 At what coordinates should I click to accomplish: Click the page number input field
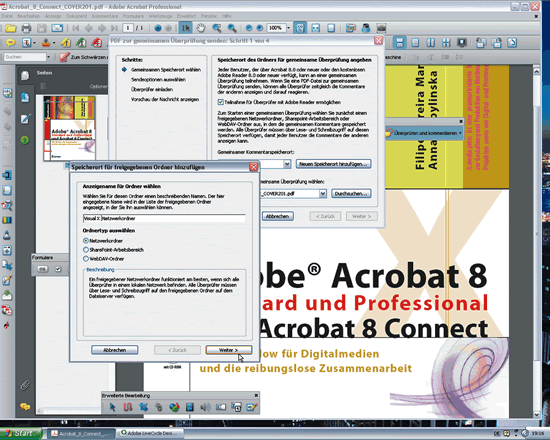[128, 28]
